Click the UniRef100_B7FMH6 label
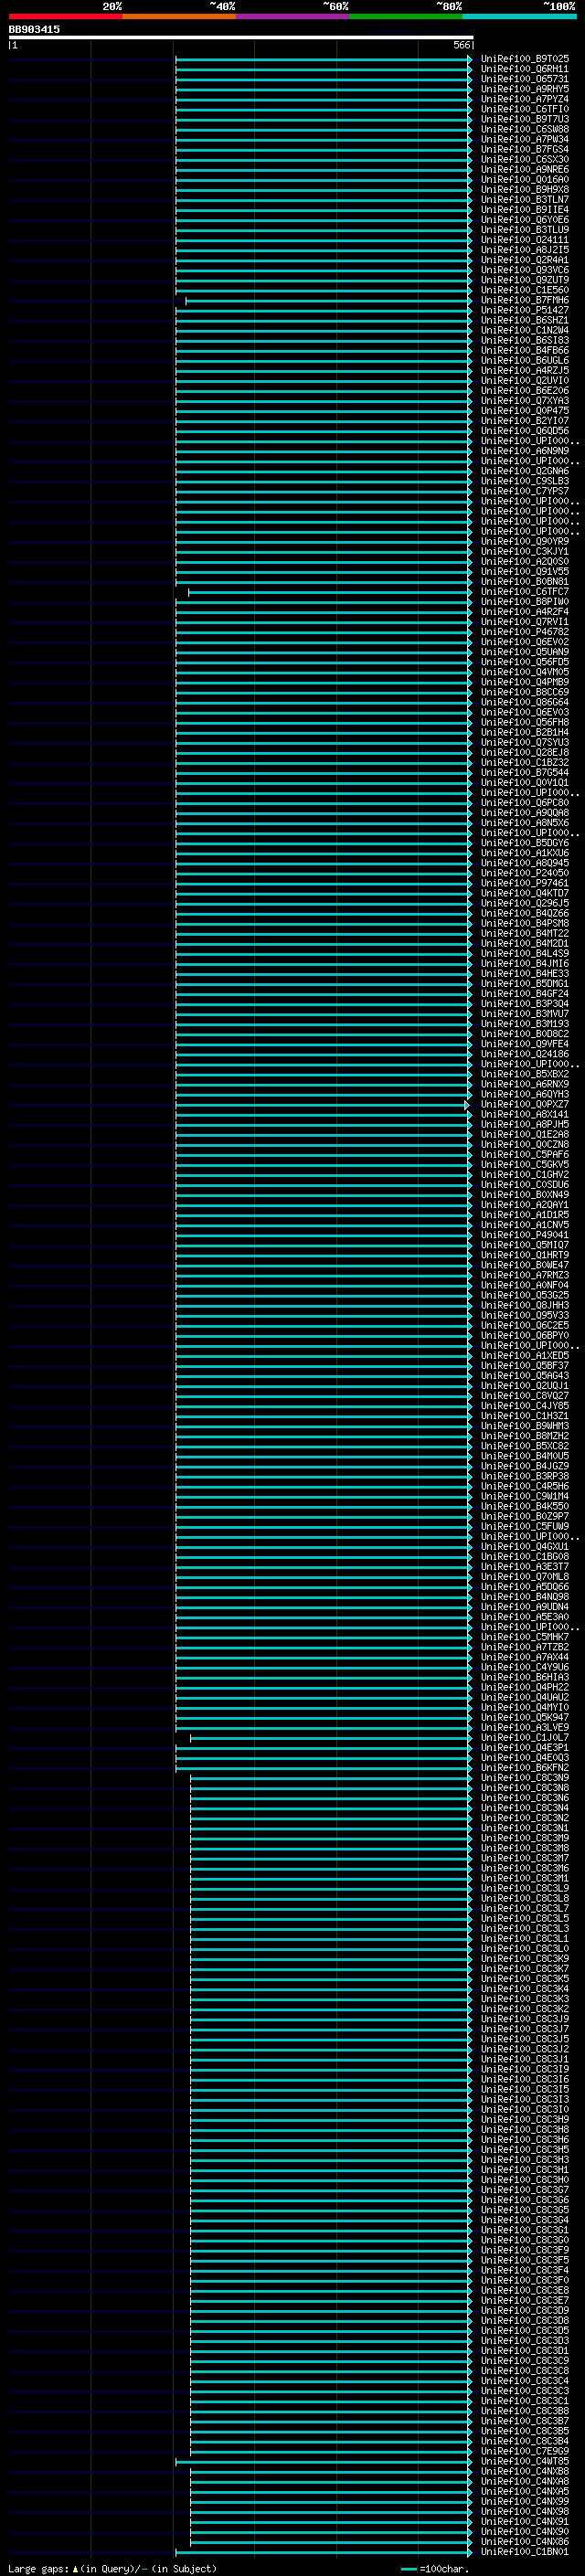Image resolution: width=585 pixels, height=2576 pixels. pos(524,300)
